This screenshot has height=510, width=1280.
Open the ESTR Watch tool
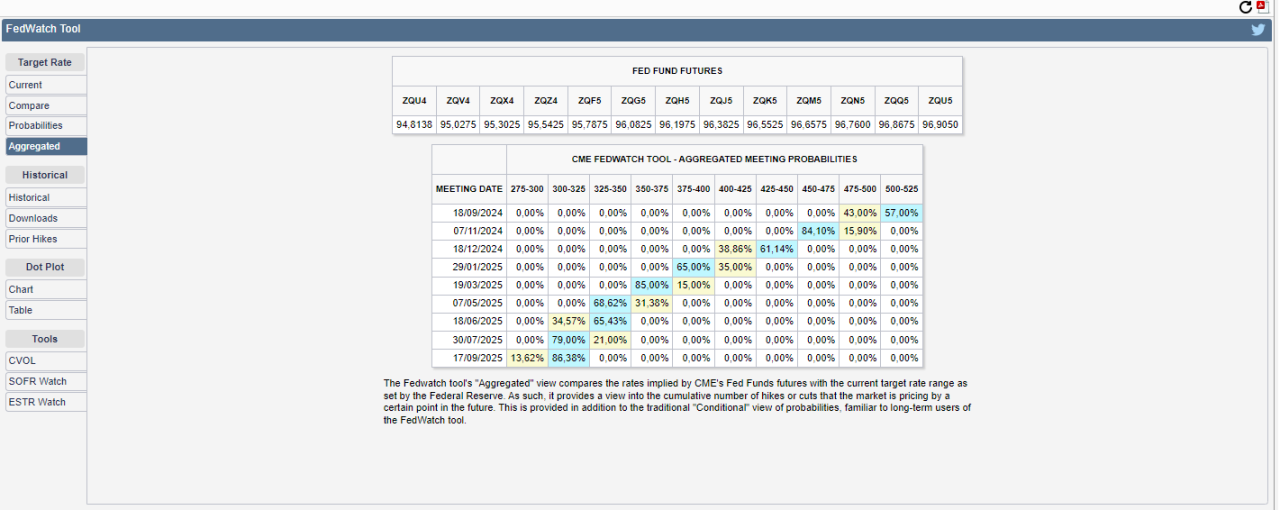click(x=45, y=402)
